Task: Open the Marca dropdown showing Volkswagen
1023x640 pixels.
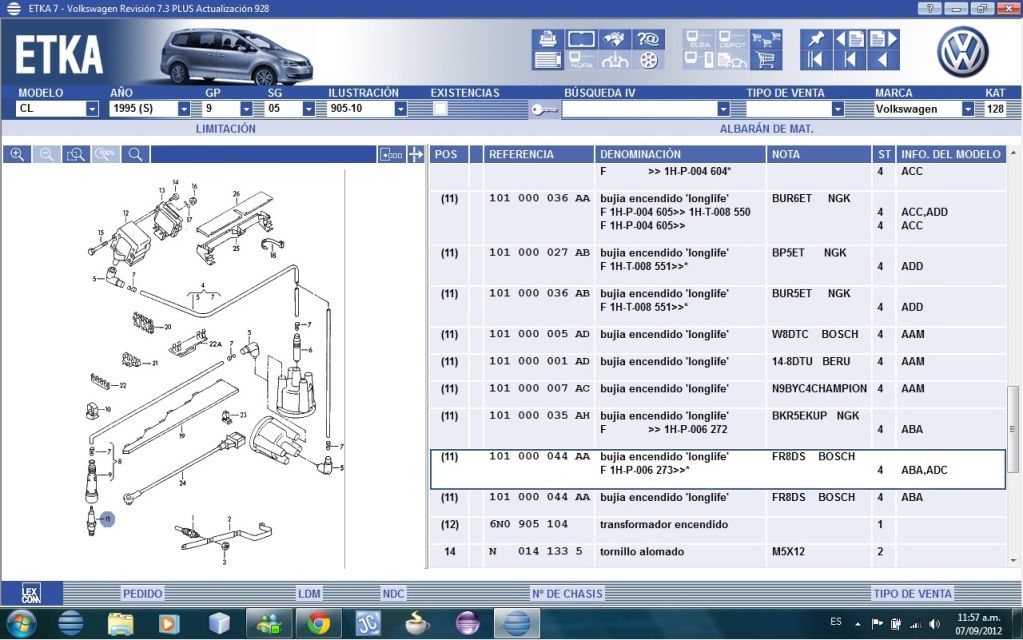Action: (x=968, y=109)
